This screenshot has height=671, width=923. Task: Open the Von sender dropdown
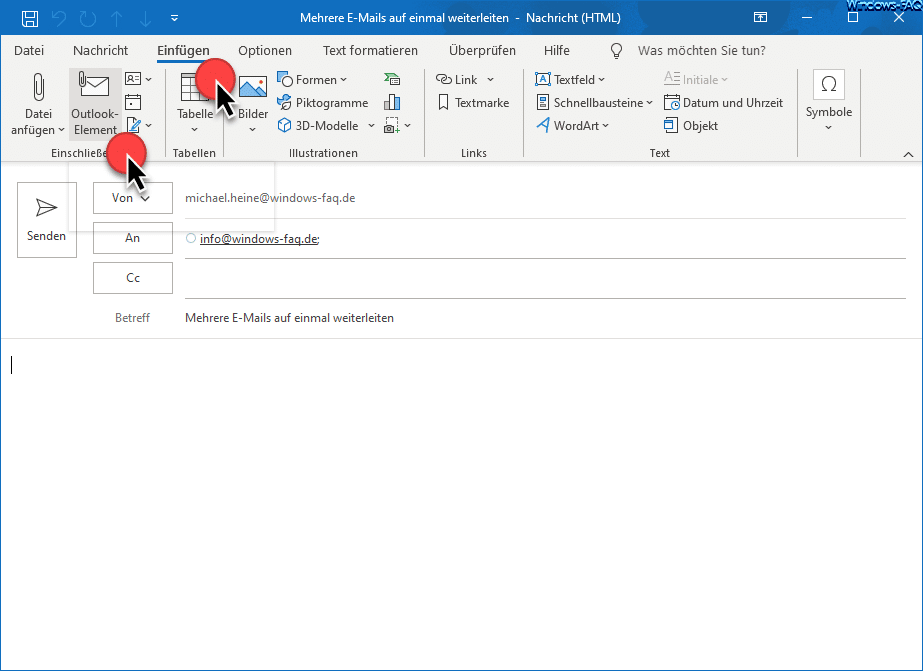point(132,198)
